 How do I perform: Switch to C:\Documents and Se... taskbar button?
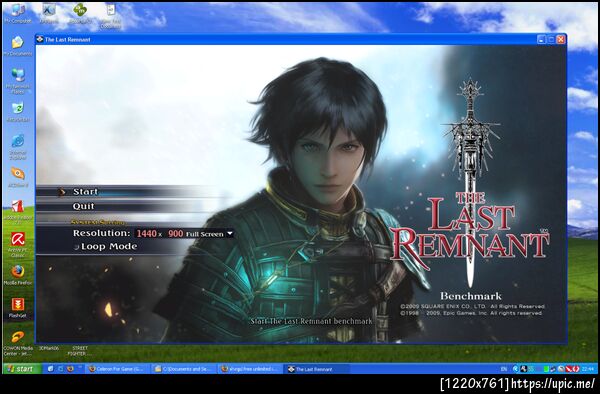pyautogui.click(x=183, y=369)
